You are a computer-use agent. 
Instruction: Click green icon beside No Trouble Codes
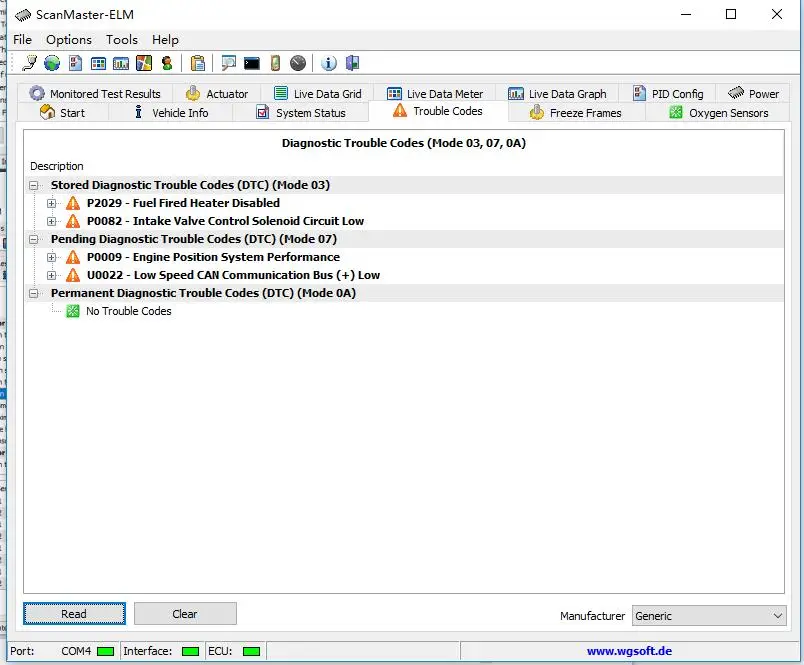tap(73, 311)
